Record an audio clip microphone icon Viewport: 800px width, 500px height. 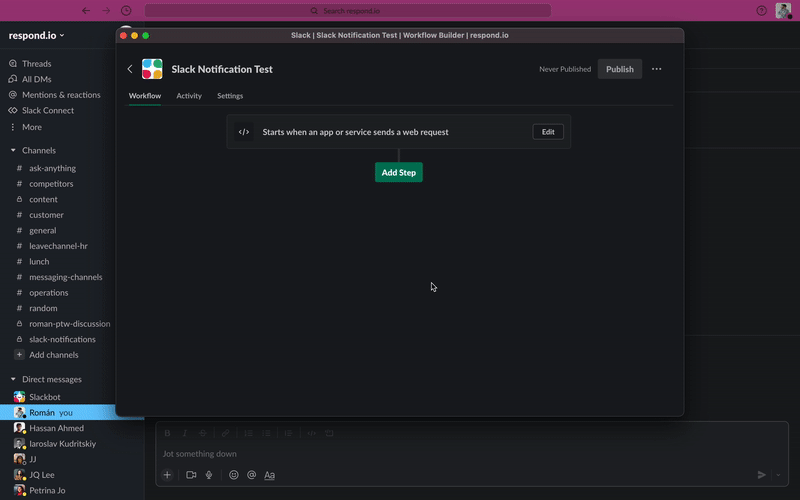pos(209,475)
